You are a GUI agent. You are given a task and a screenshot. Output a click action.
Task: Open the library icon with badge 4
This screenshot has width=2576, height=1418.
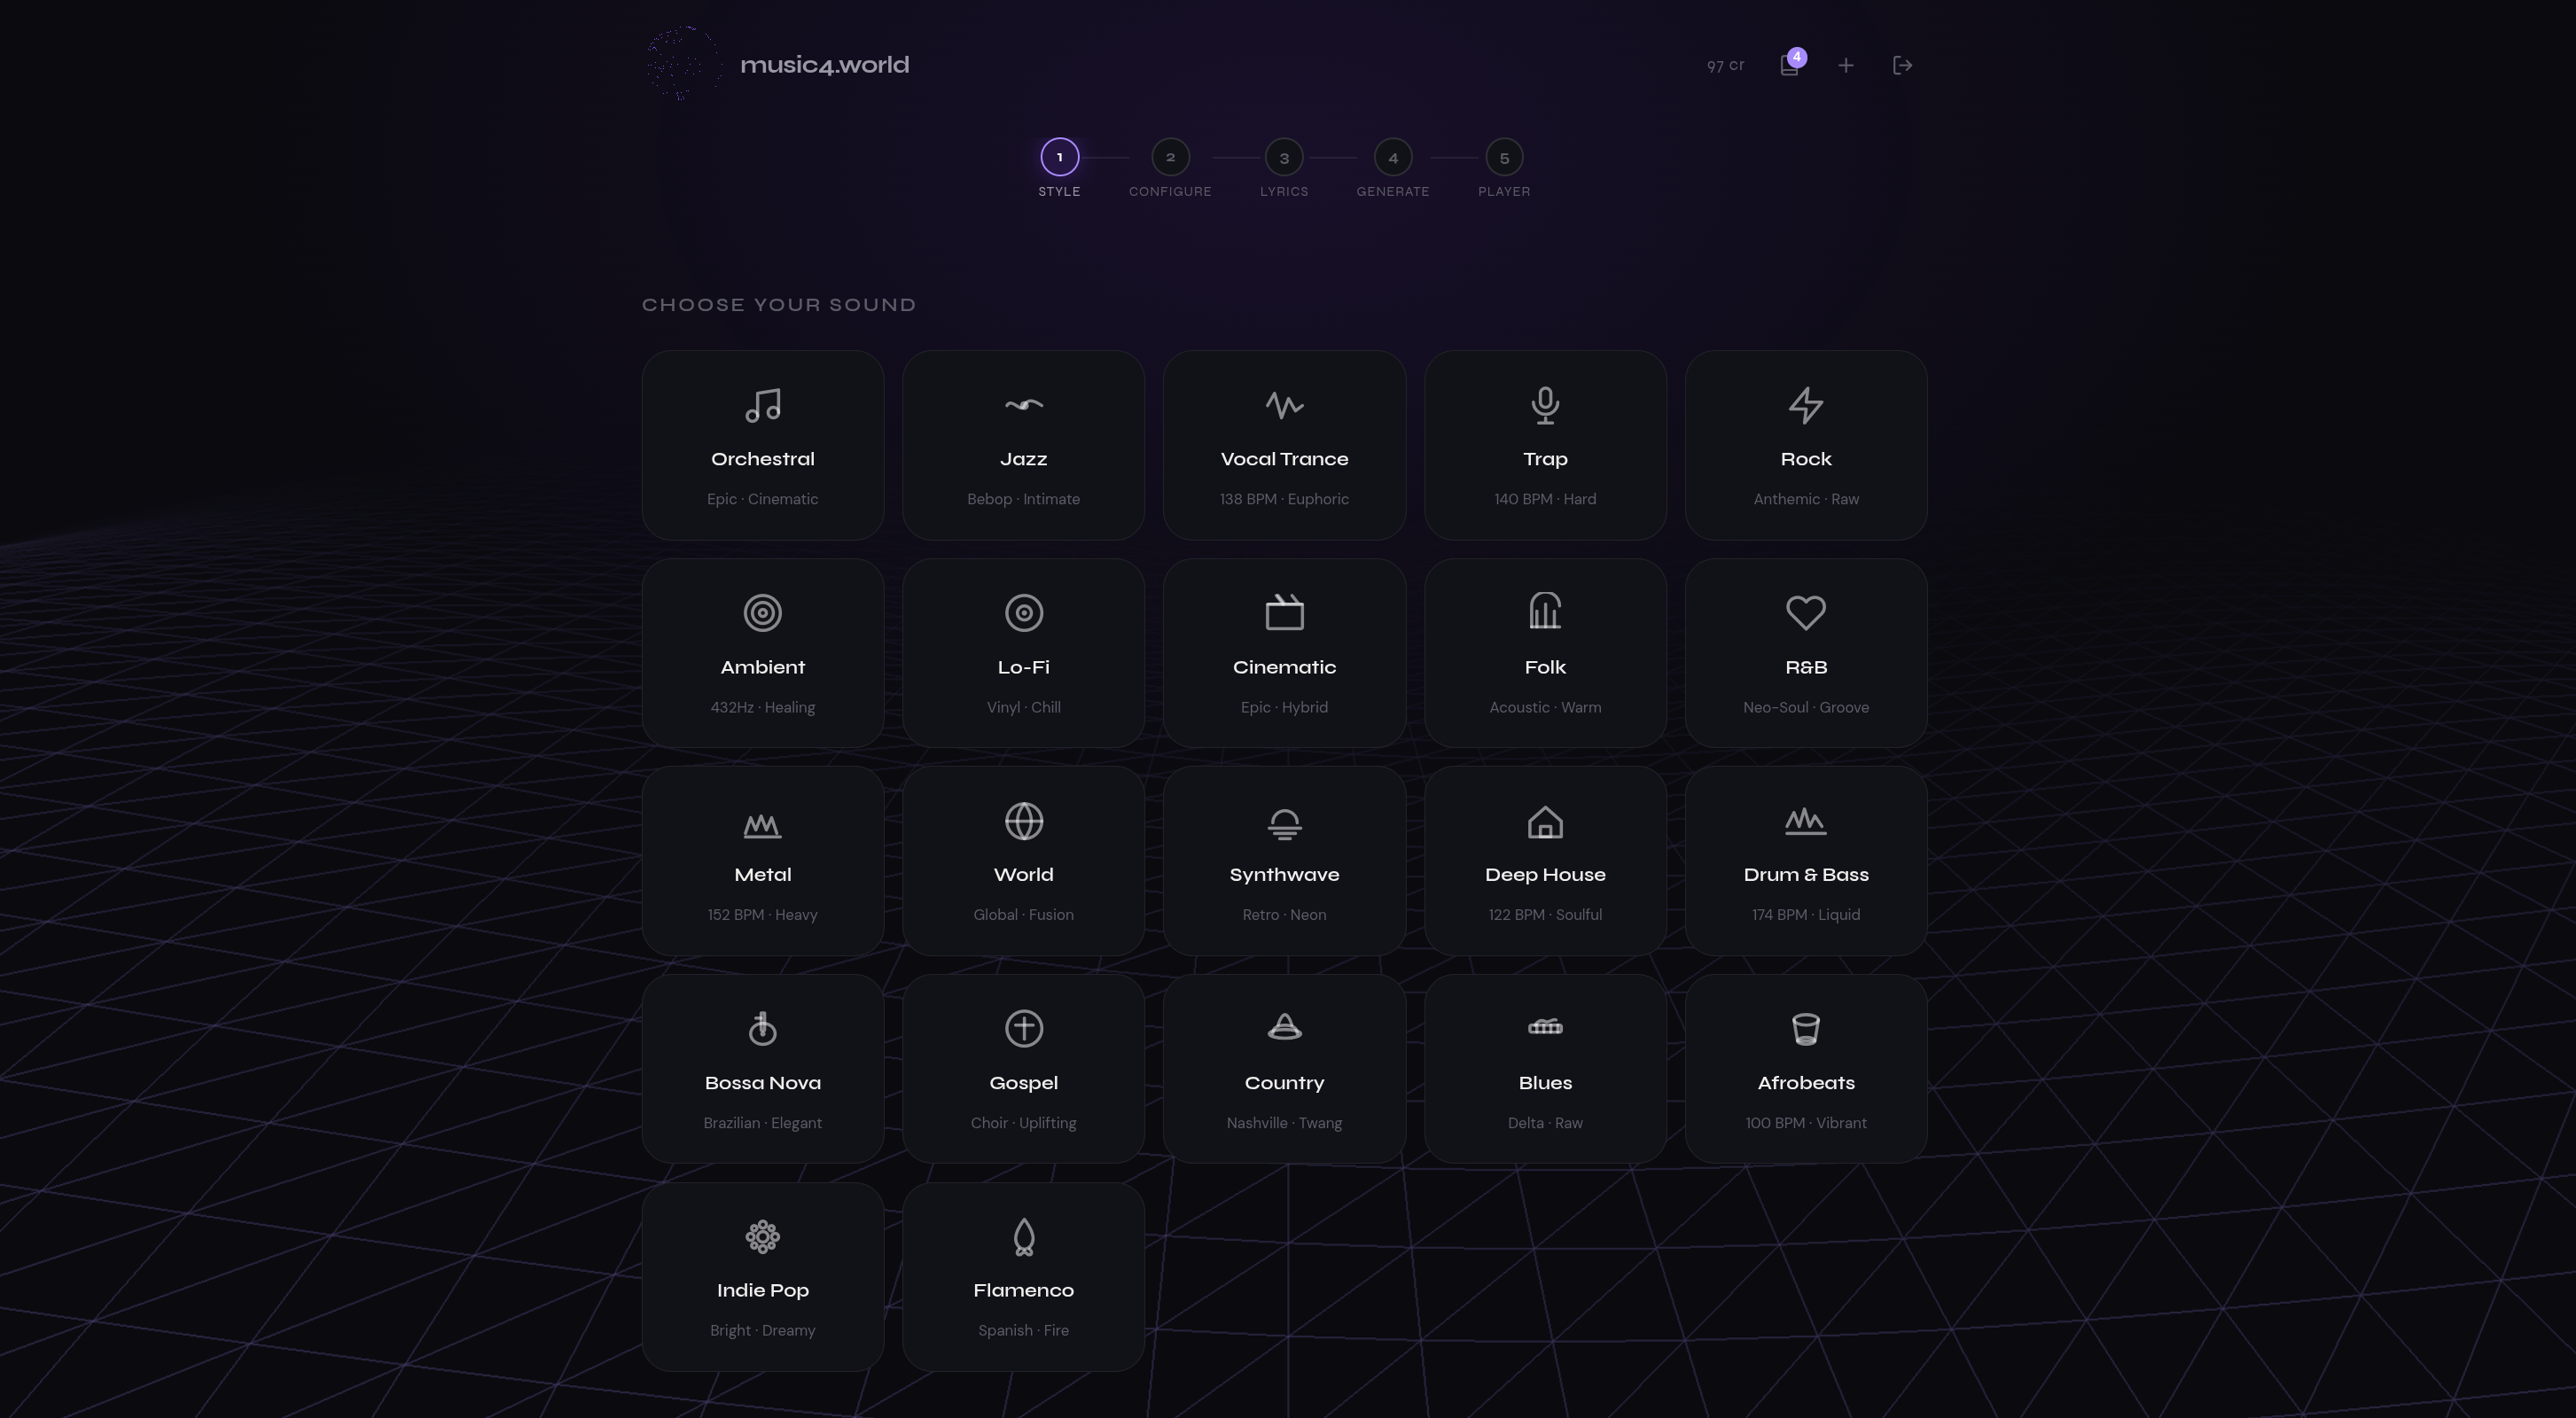click(x=1791, y=63)
